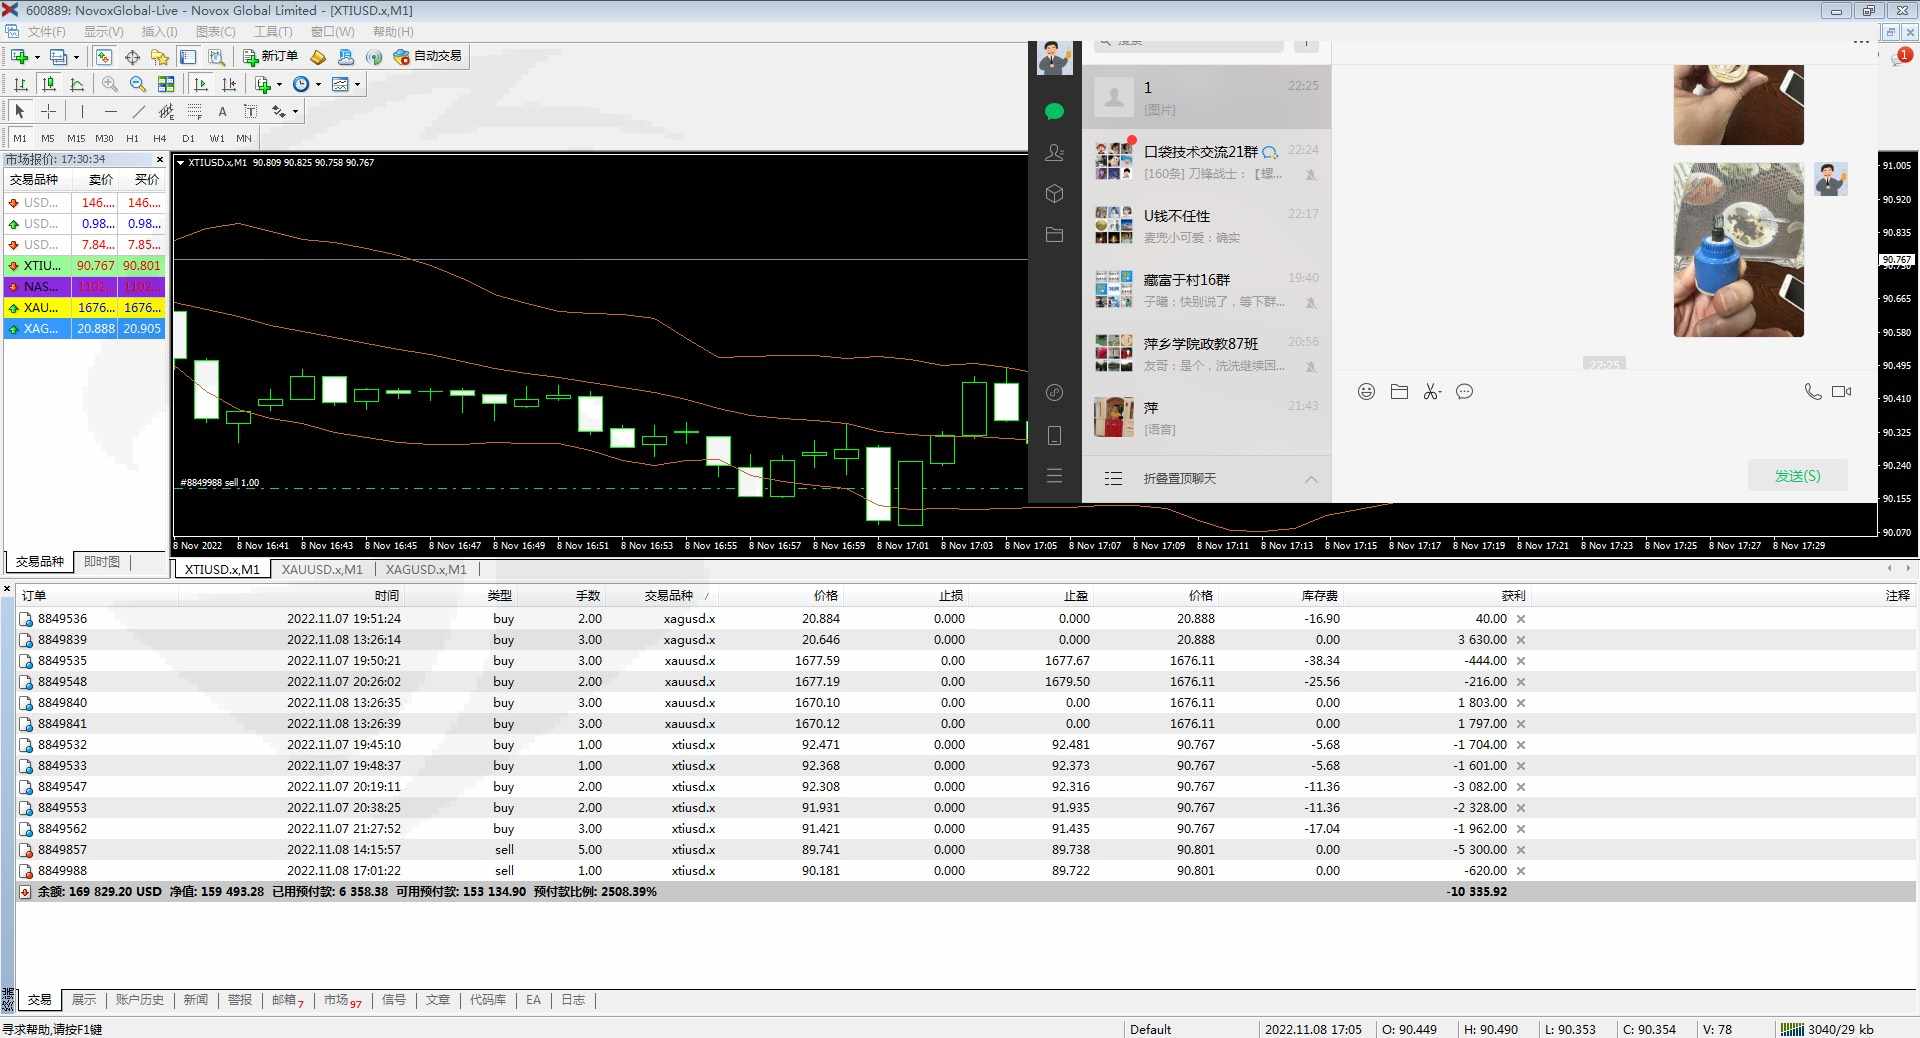Open WeChat emoji picker
The image size is (1920, 1038).
1366,392
